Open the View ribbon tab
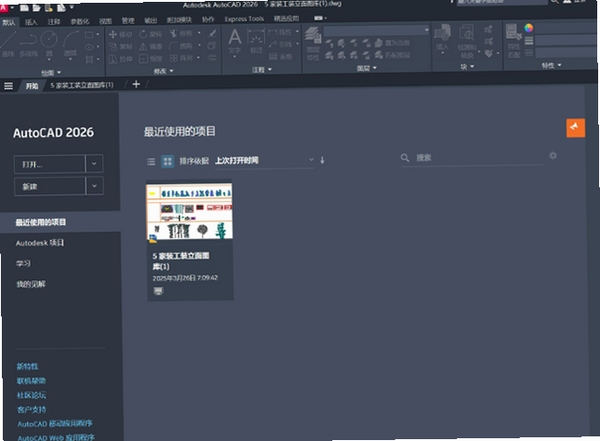This screenshot has width=600, height=441. [x=105, y=21]
